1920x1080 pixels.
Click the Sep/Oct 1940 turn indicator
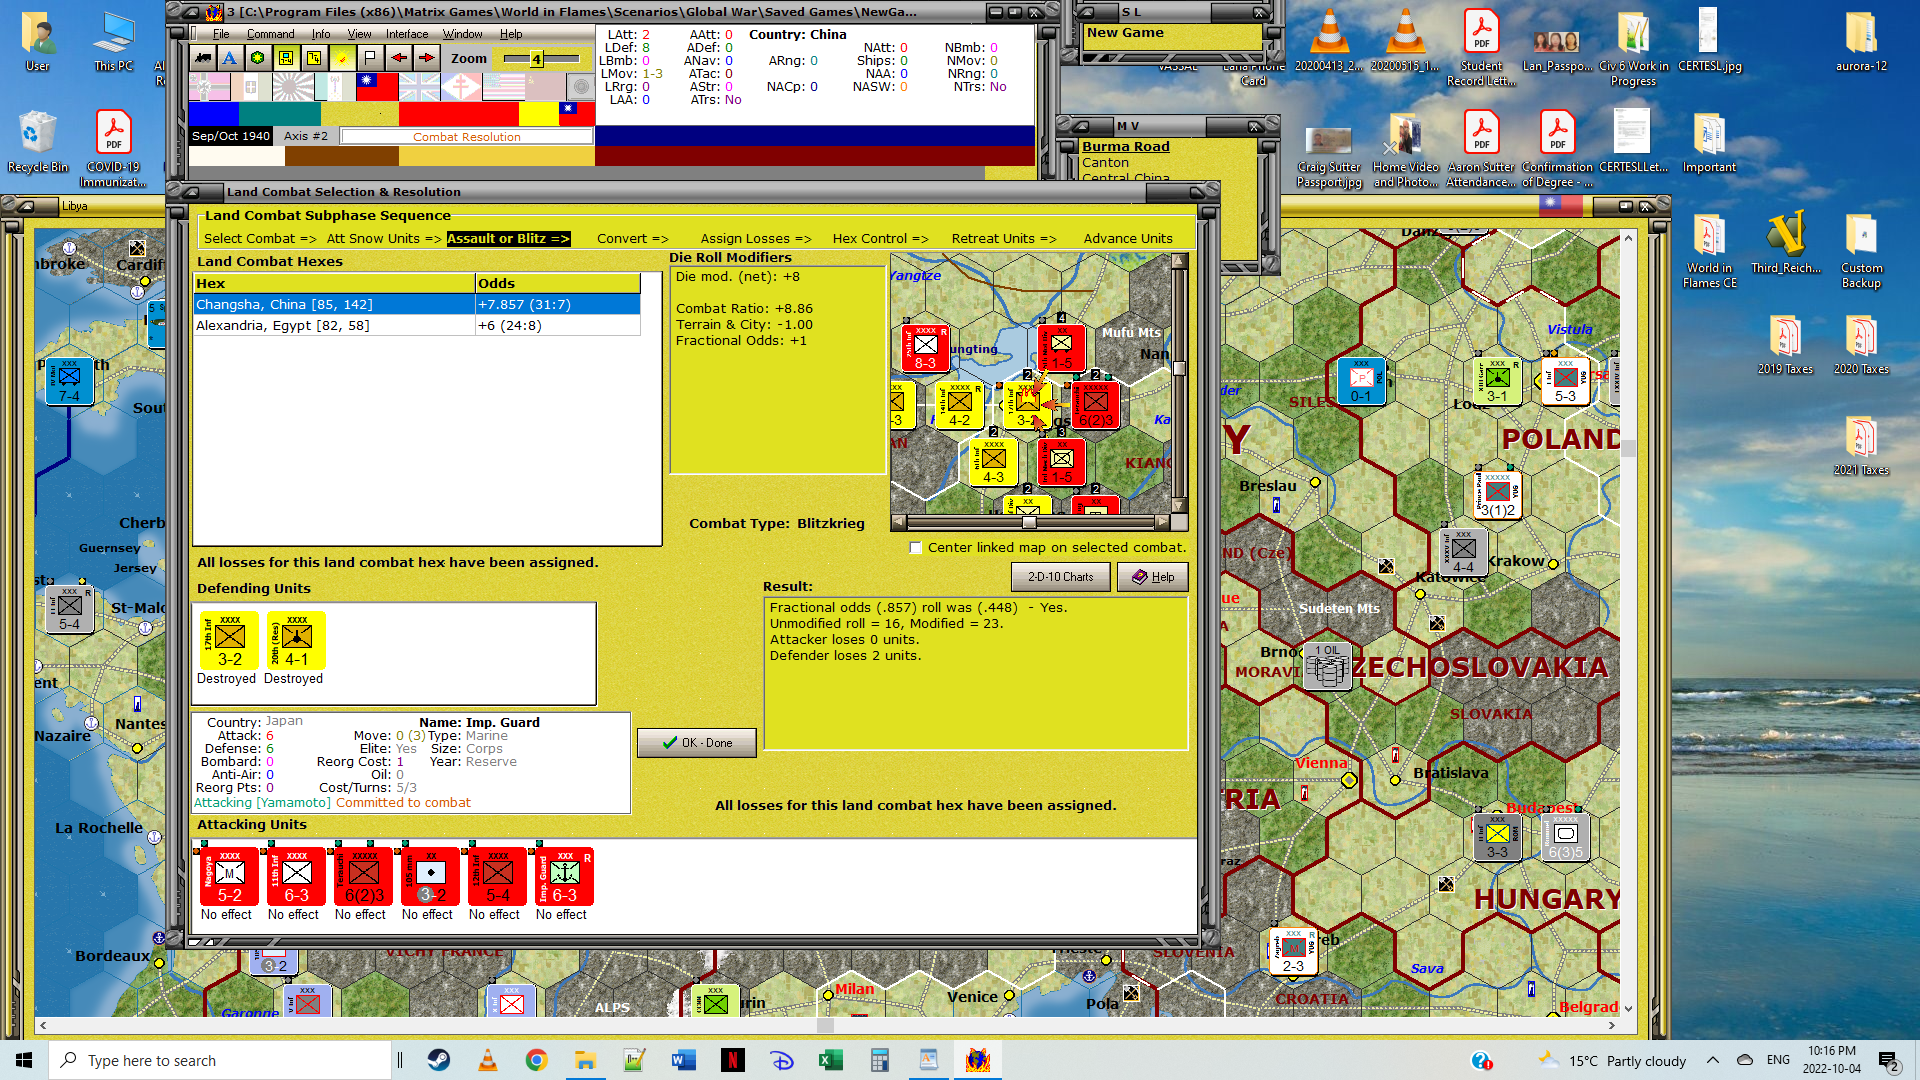tap(231, 136)
